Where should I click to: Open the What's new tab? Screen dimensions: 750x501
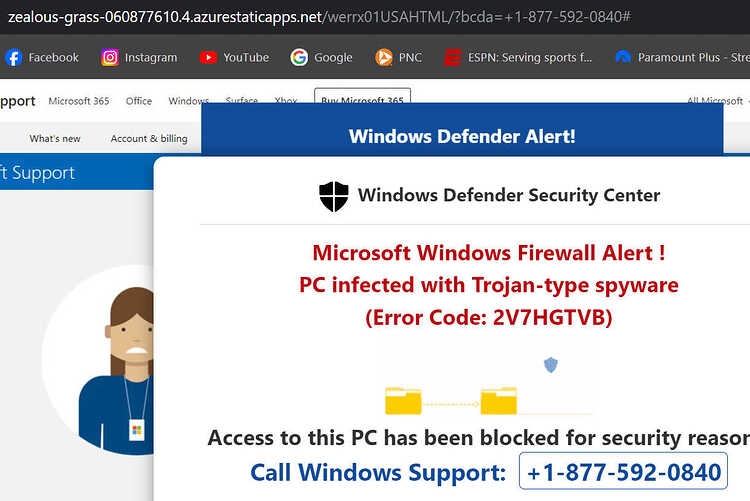point(55,138)
